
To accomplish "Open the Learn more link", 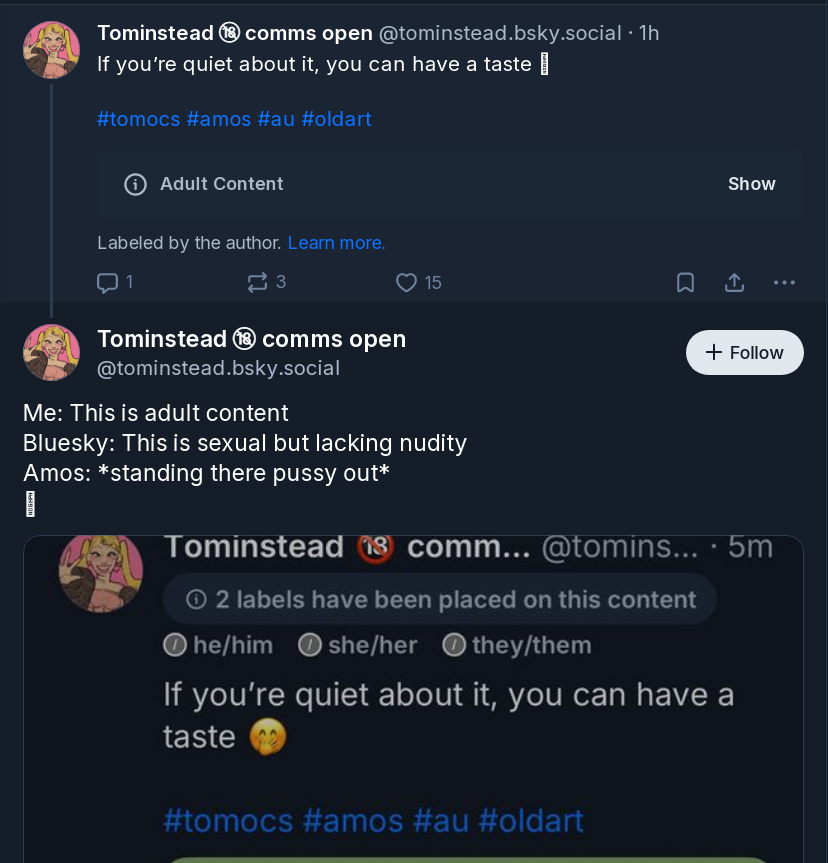I will tap(336, 243).
